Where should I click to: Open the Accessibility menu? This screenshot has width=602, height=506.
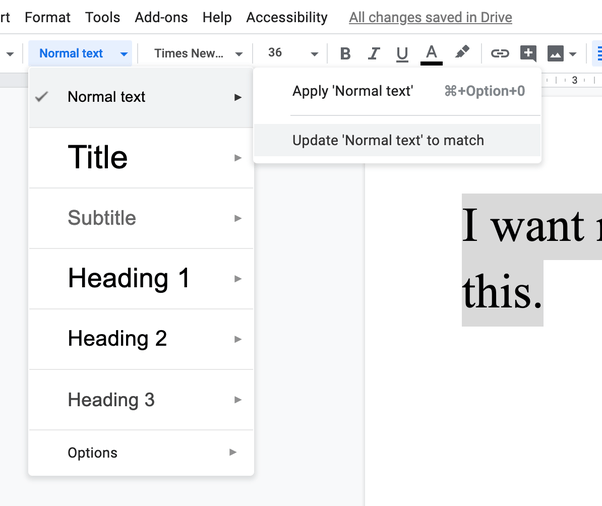point(287,17)
